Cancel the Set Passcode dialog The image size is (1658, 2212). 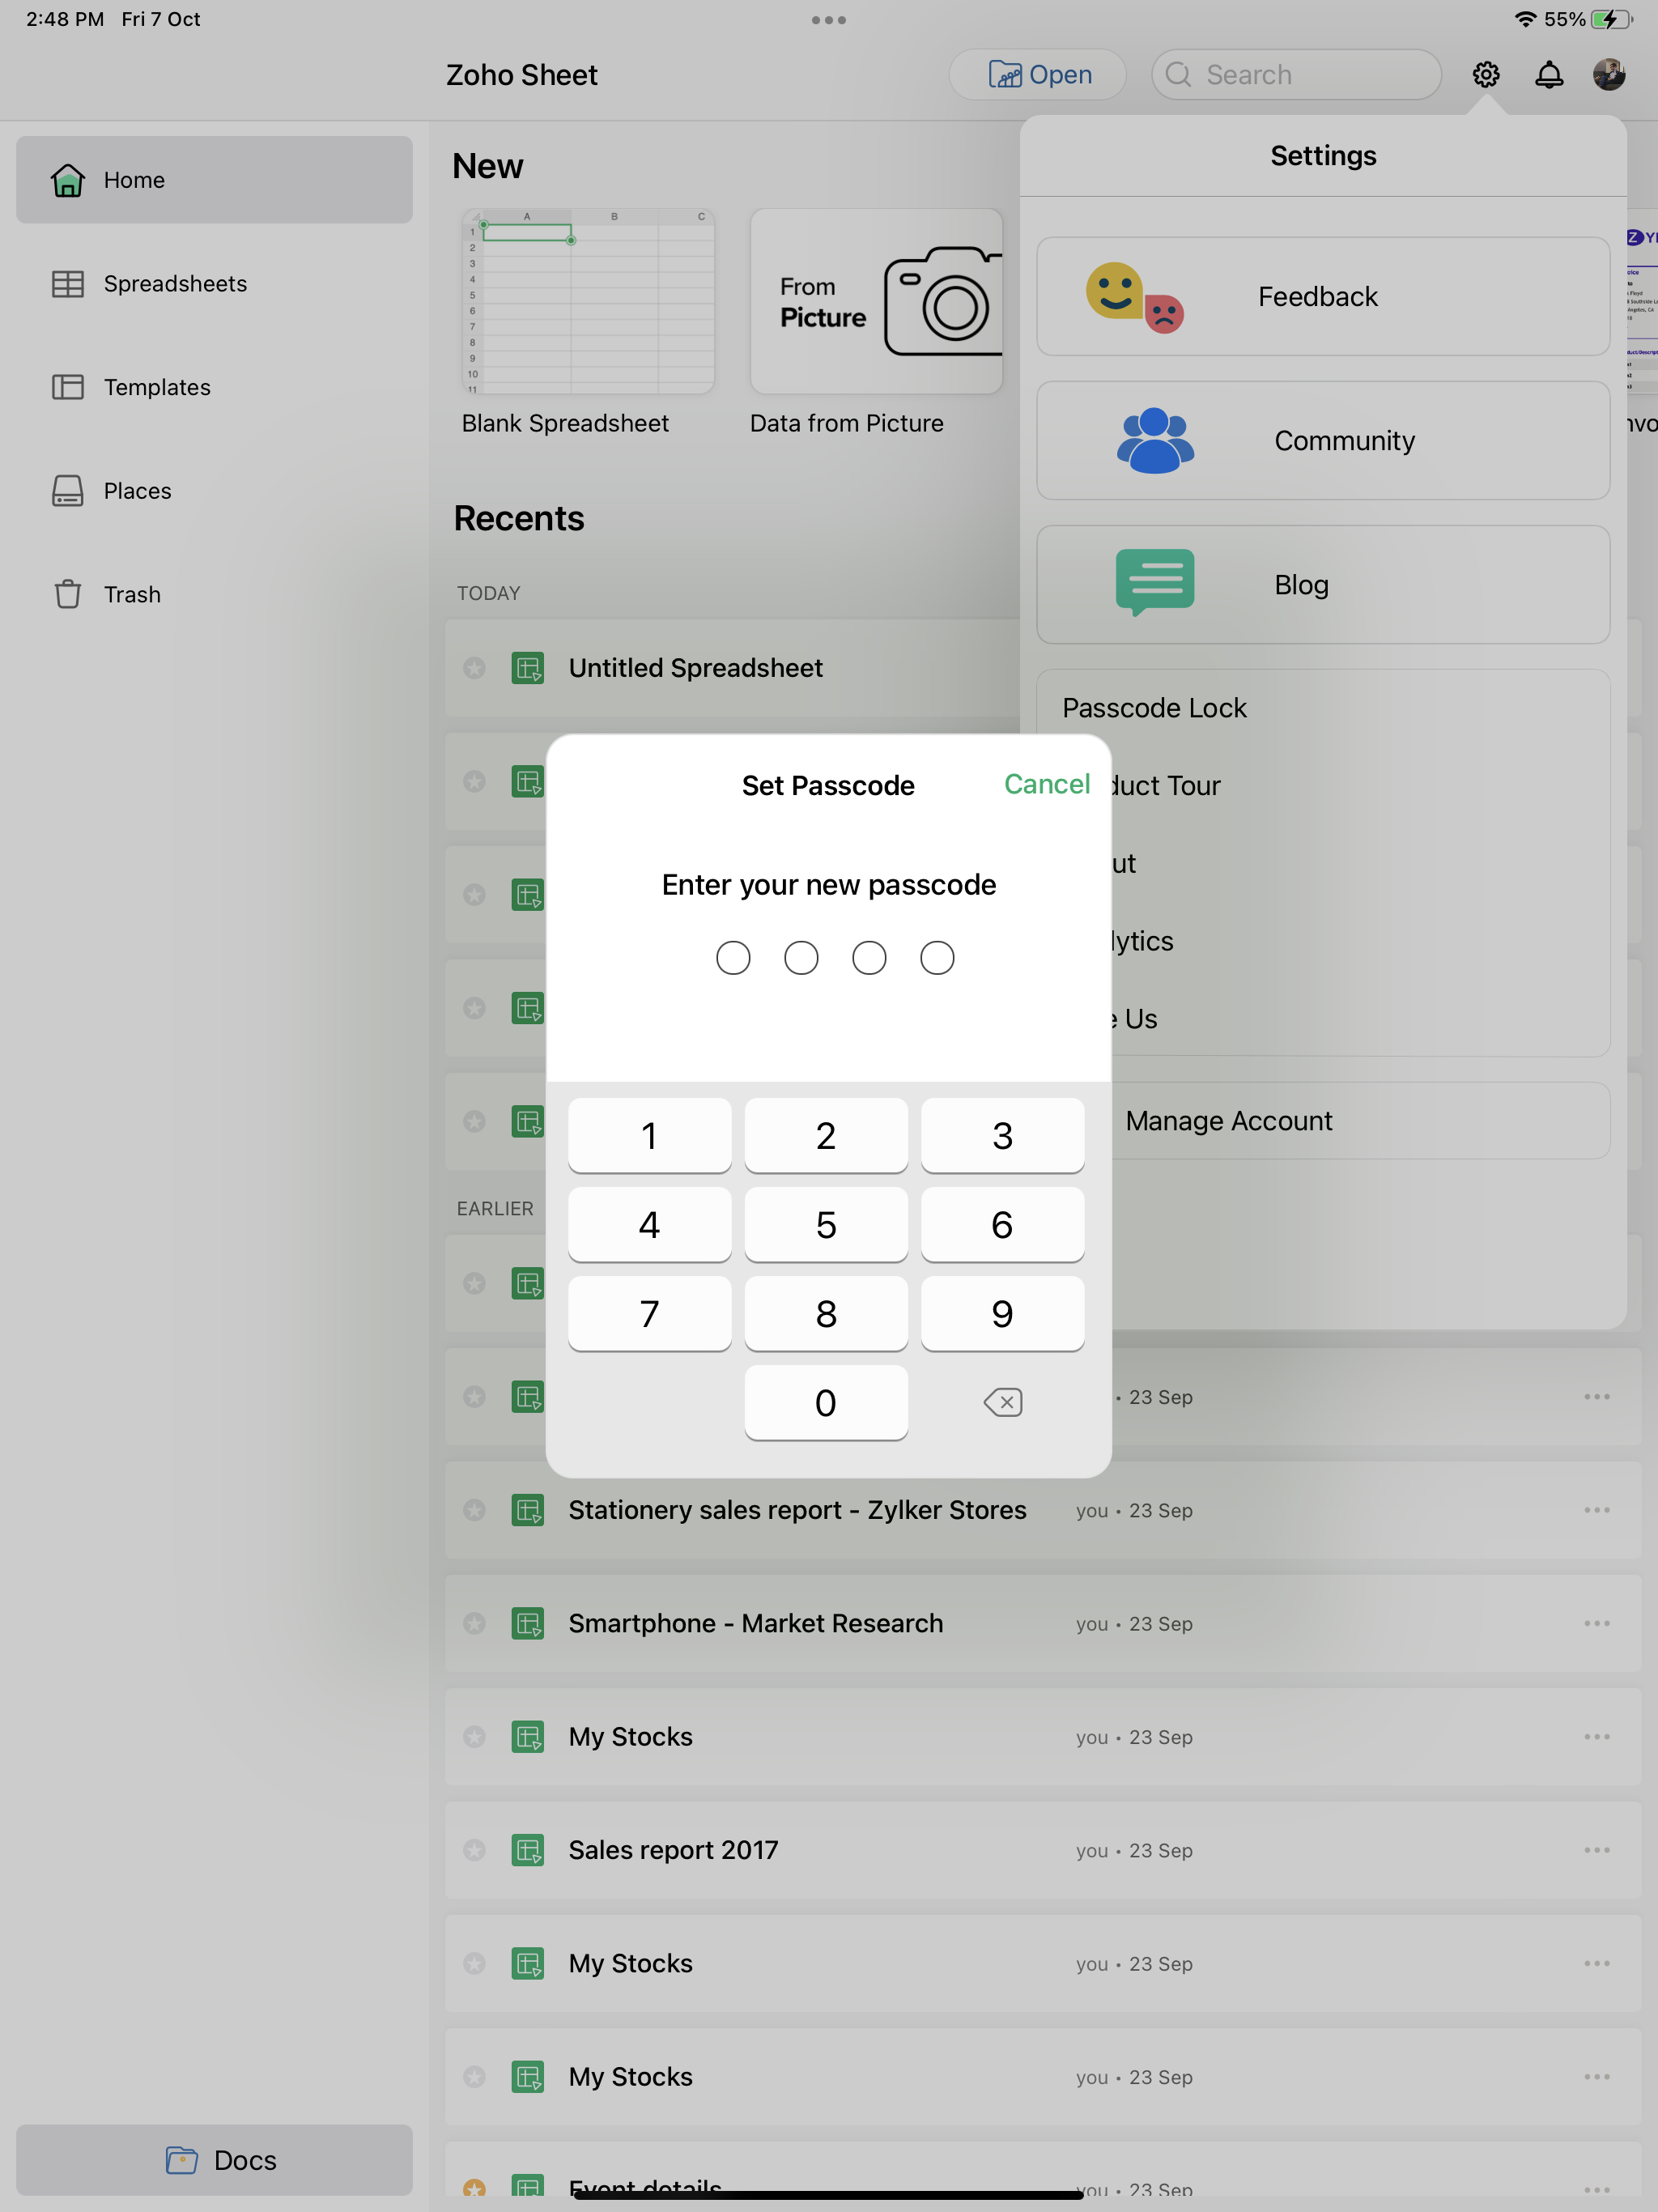tap(1046, 784)
